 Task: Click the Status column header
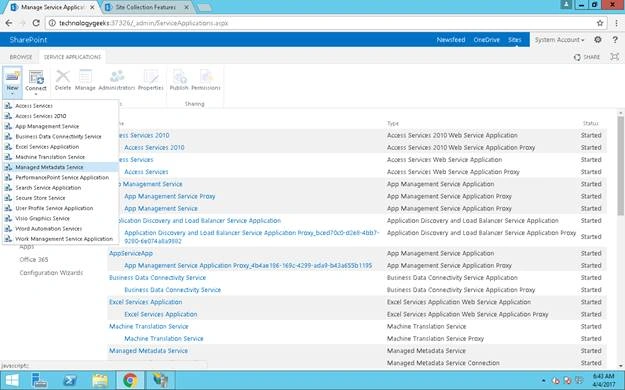tap(590, 123)
